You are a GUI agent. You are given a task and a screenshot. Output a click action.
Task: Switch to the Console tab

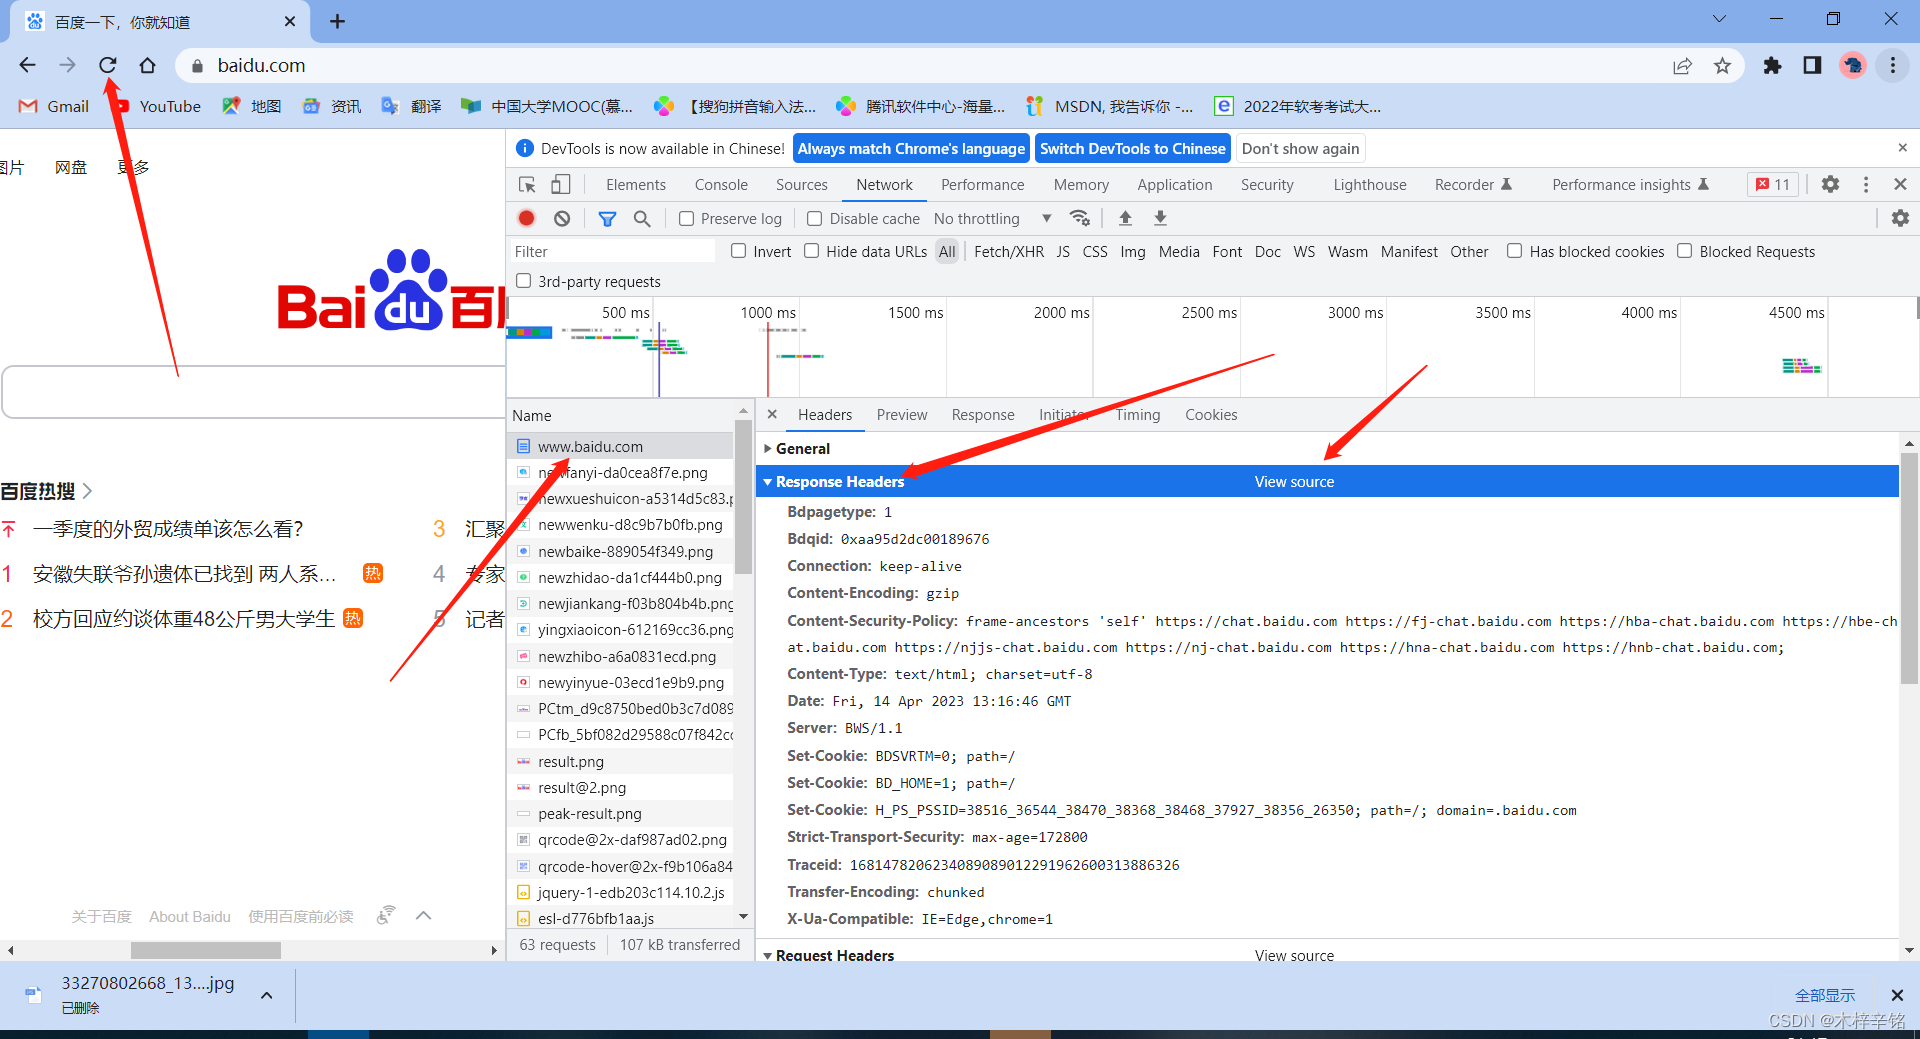[721, 184]
